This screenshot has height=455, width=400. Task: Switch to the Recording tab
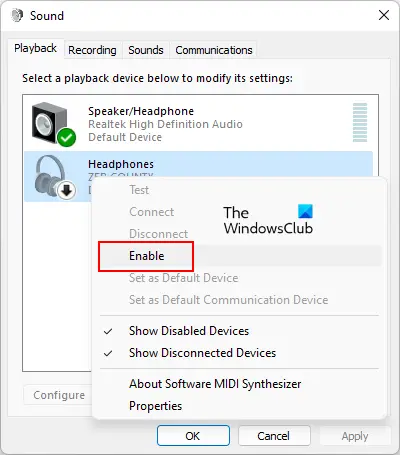coord(92,50)
